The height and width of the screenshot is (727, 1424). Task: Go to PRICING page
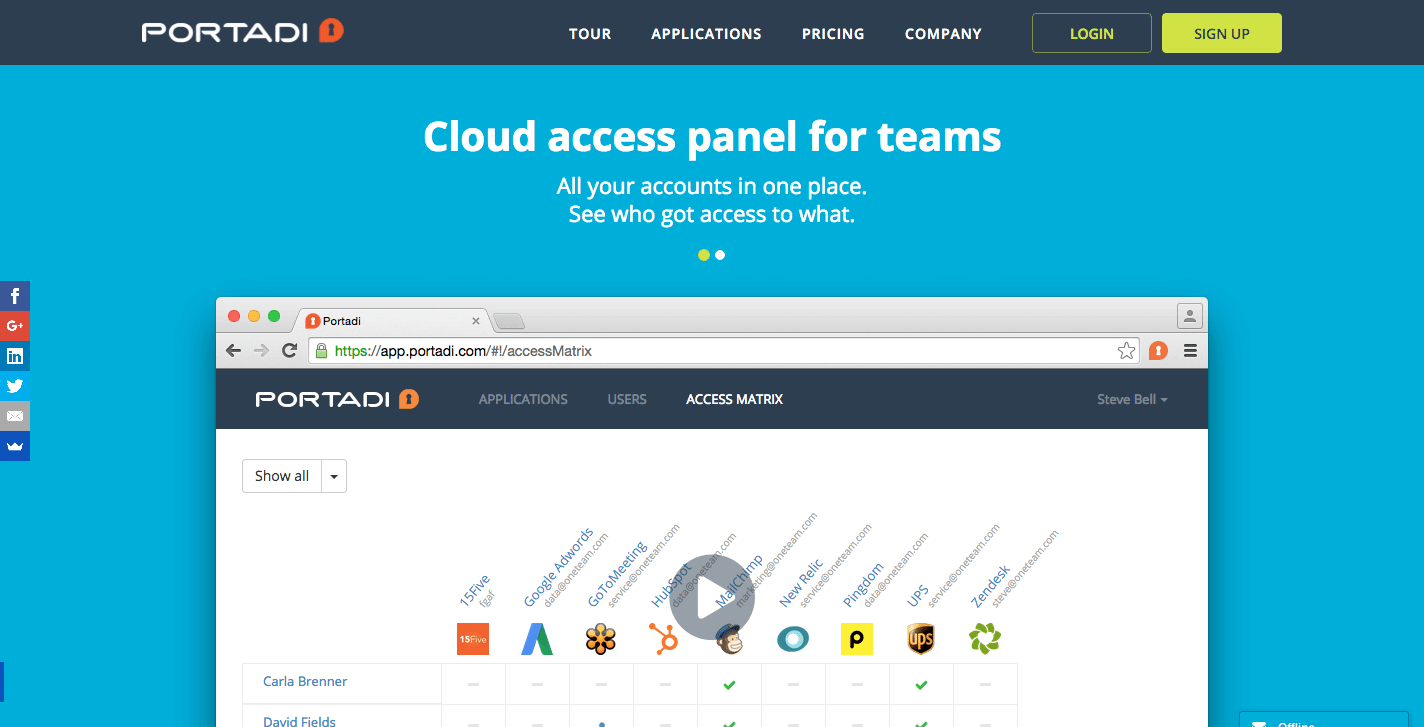[833, 33]
